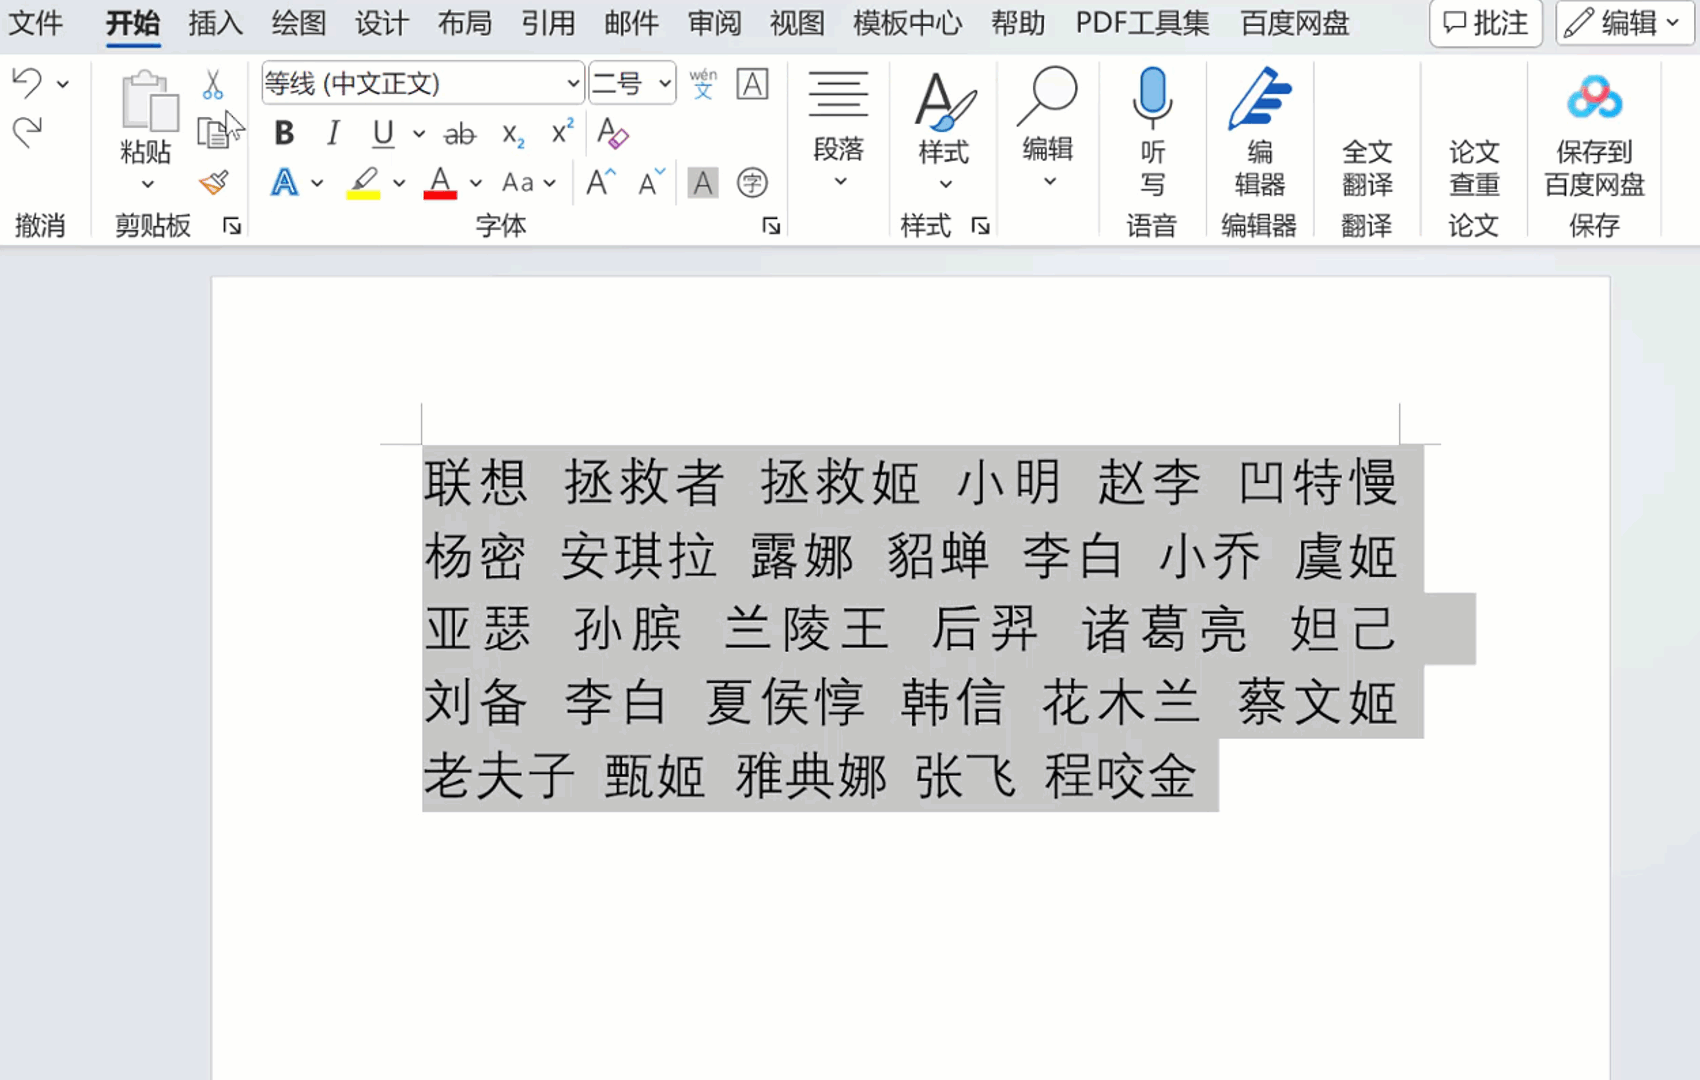This screenshot has height=1080, width=1700.
Task: Expand the 样式 styles dropdown
Action: pyautogui.click(x=943, y=183)
